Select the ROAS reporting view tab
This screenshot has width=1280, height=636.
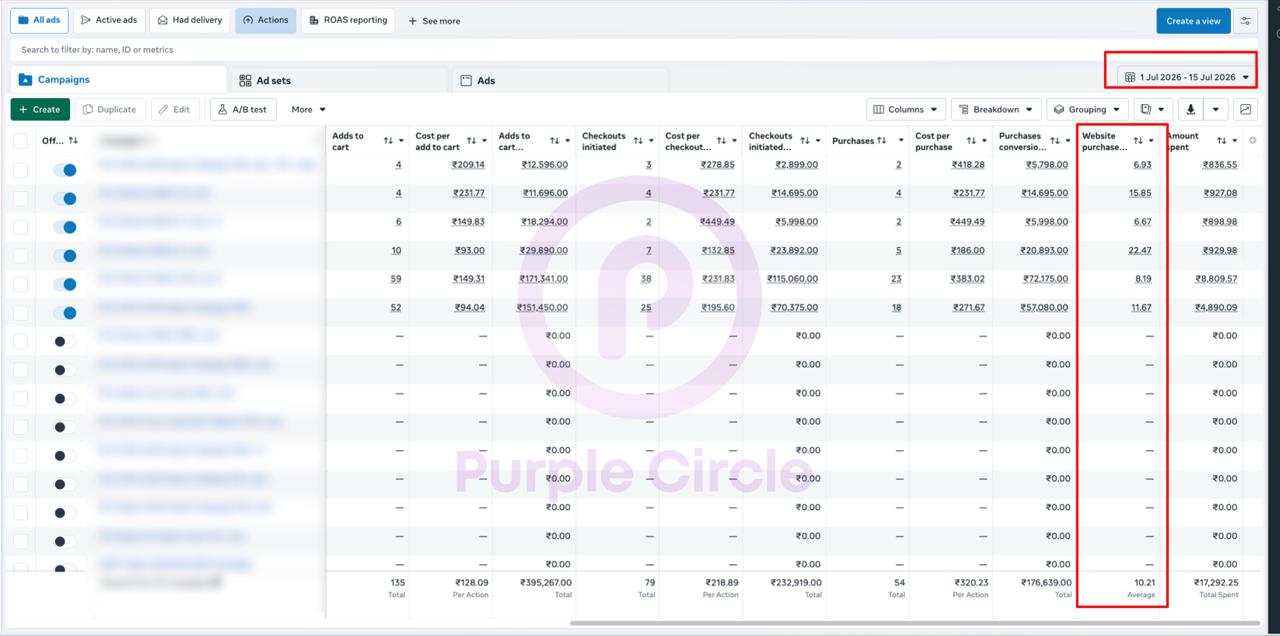tap(348, 20)
